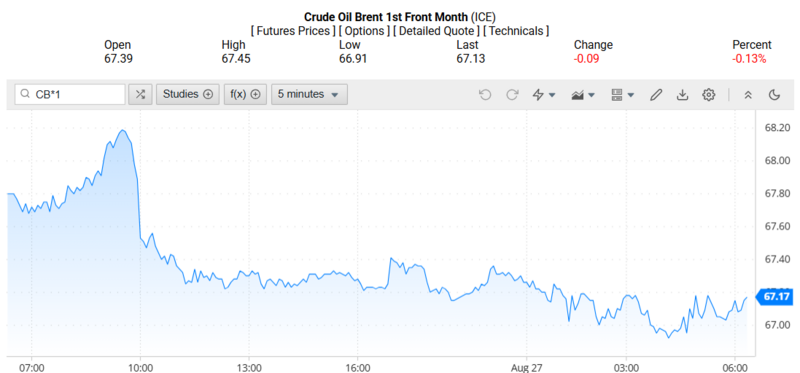Click the f(x) expressions button
800x373 pixels.
[245, 94]
